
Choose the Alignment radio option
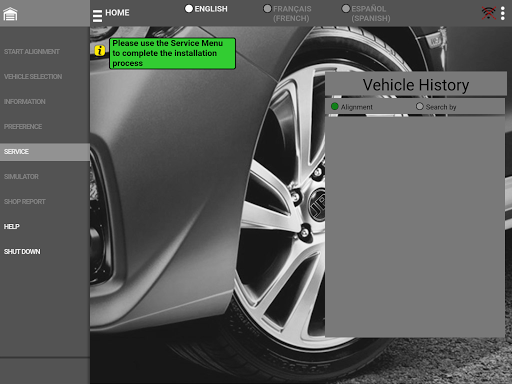[x=335, y=107]
